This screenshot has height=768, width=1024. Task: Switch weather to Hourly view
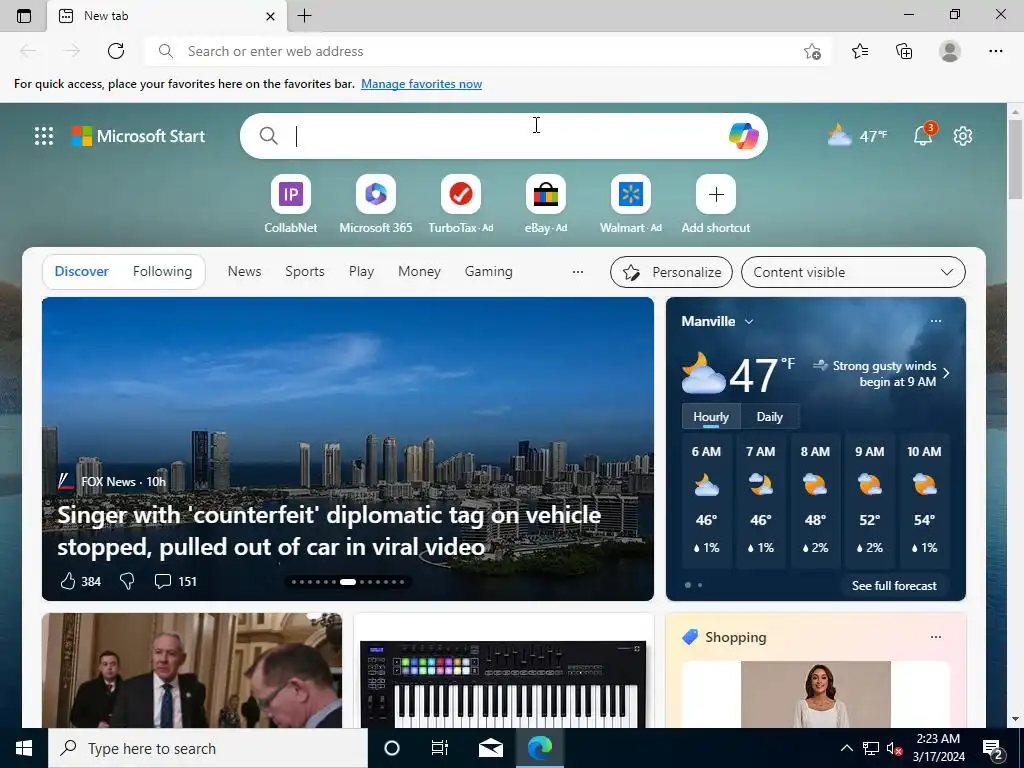tap(711, 417)
